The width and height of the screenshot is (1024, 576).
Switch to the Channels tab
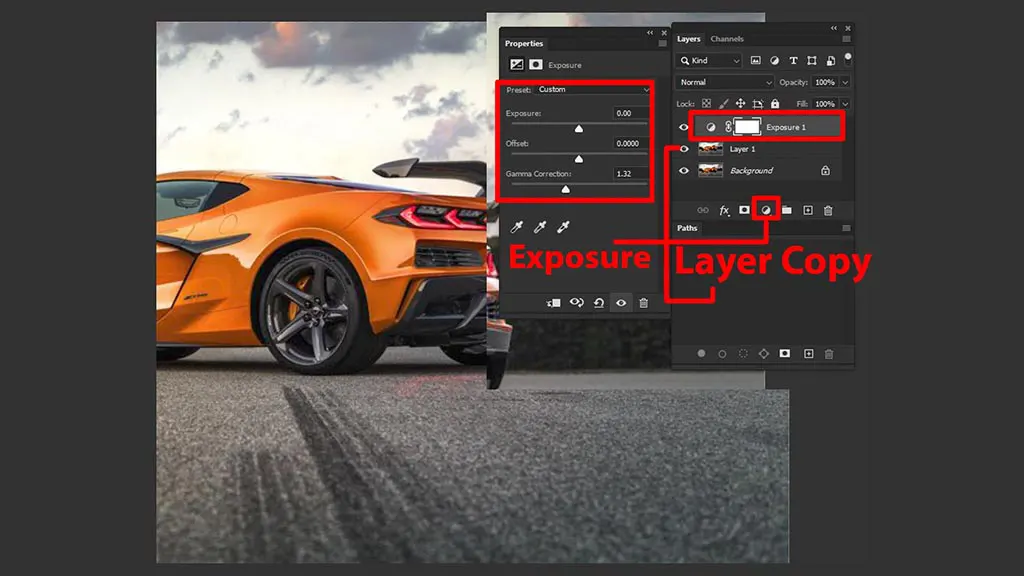(x=727, y=39)
